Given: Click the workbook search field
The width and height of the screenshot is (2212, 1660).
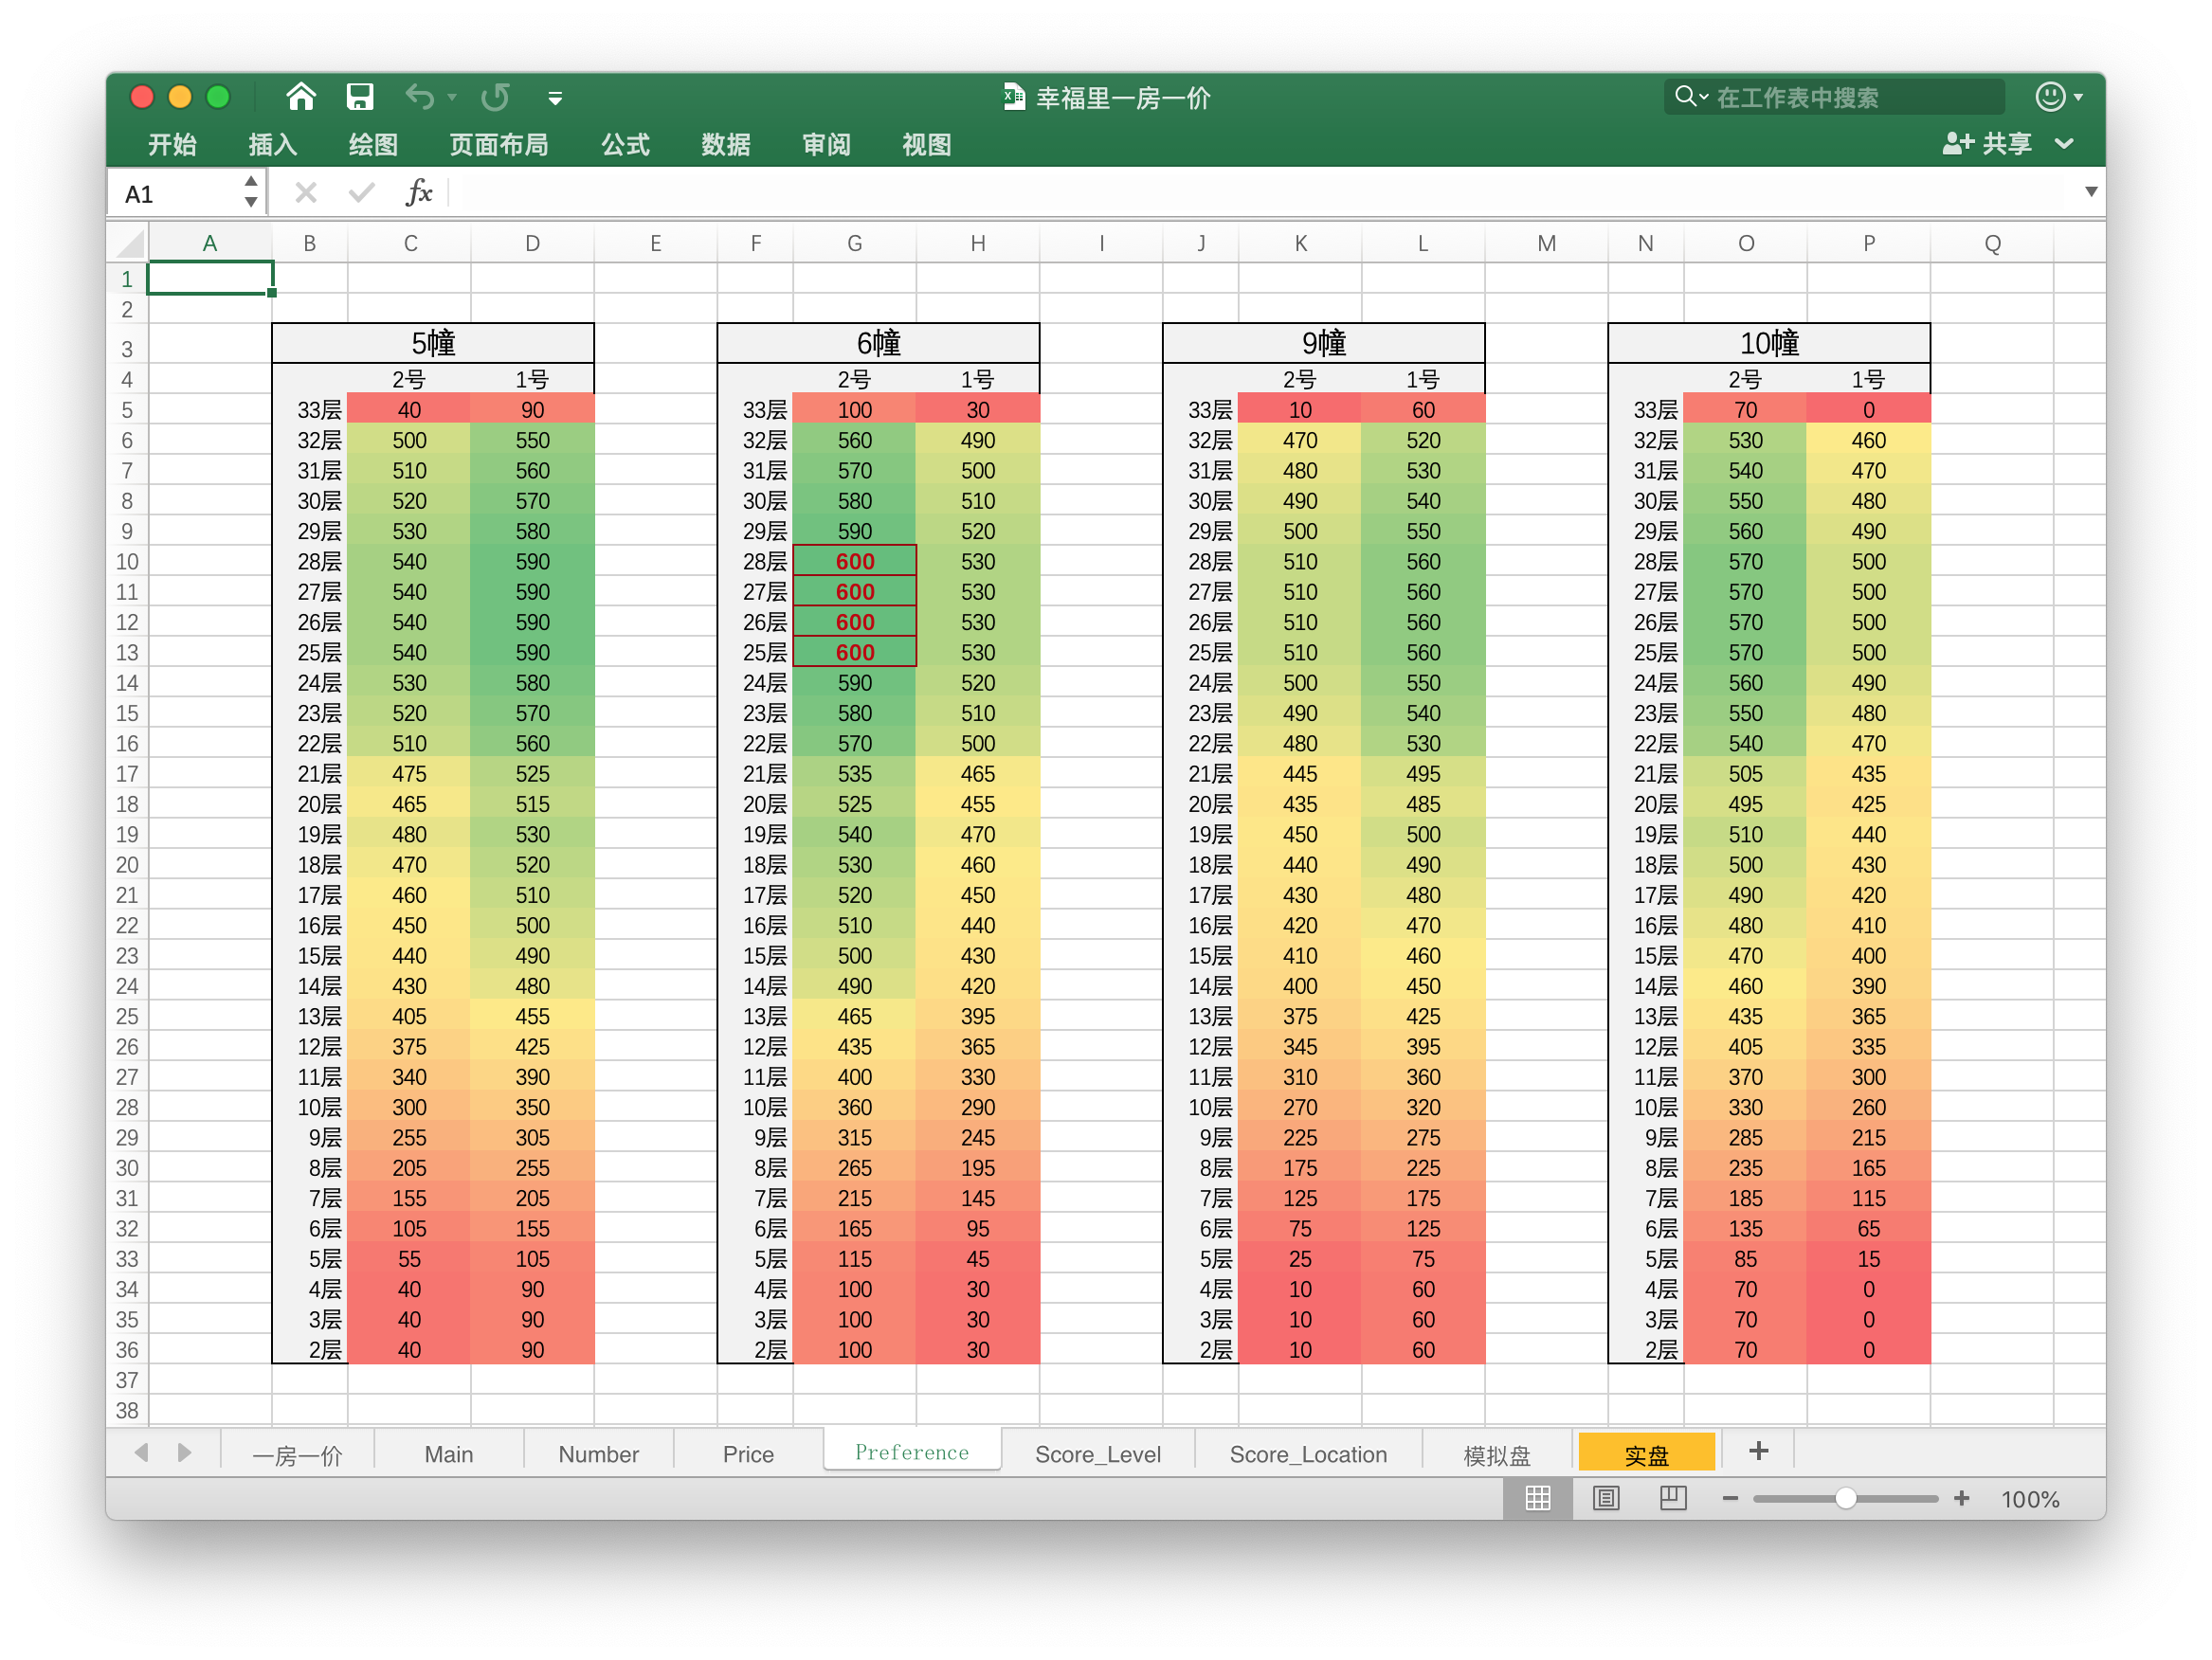Looking at the screenshot, I should pos(1834,97).
